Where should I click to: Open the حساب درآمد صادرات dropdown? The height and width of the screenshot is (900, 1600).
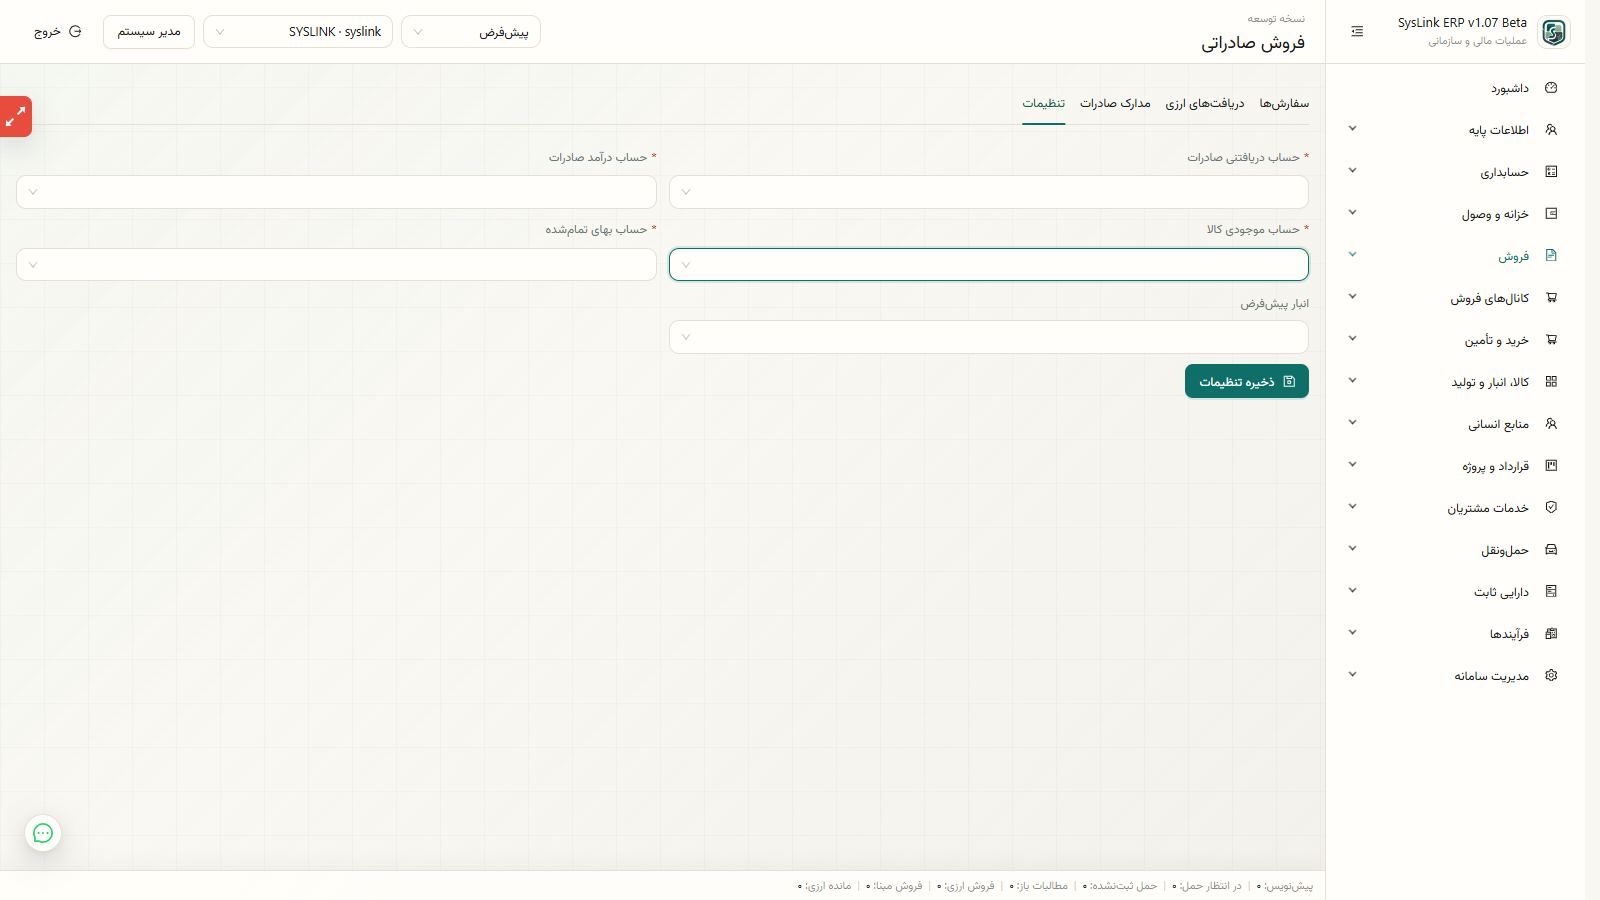click(336, 192)
